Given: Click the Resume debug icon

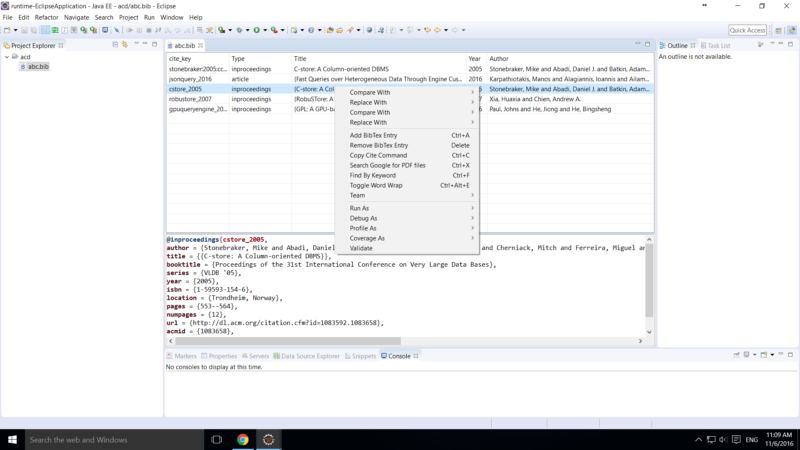Looking at the screenshot, I should pos(130,30).
